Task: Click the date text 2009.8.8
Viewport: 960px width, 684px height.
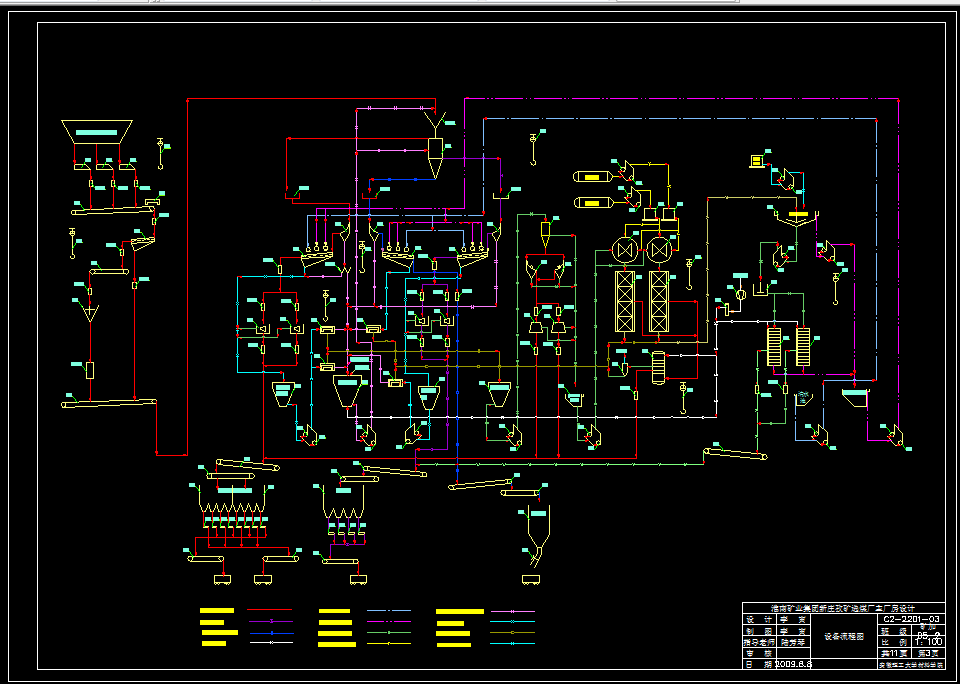Action: coord(793,664)
